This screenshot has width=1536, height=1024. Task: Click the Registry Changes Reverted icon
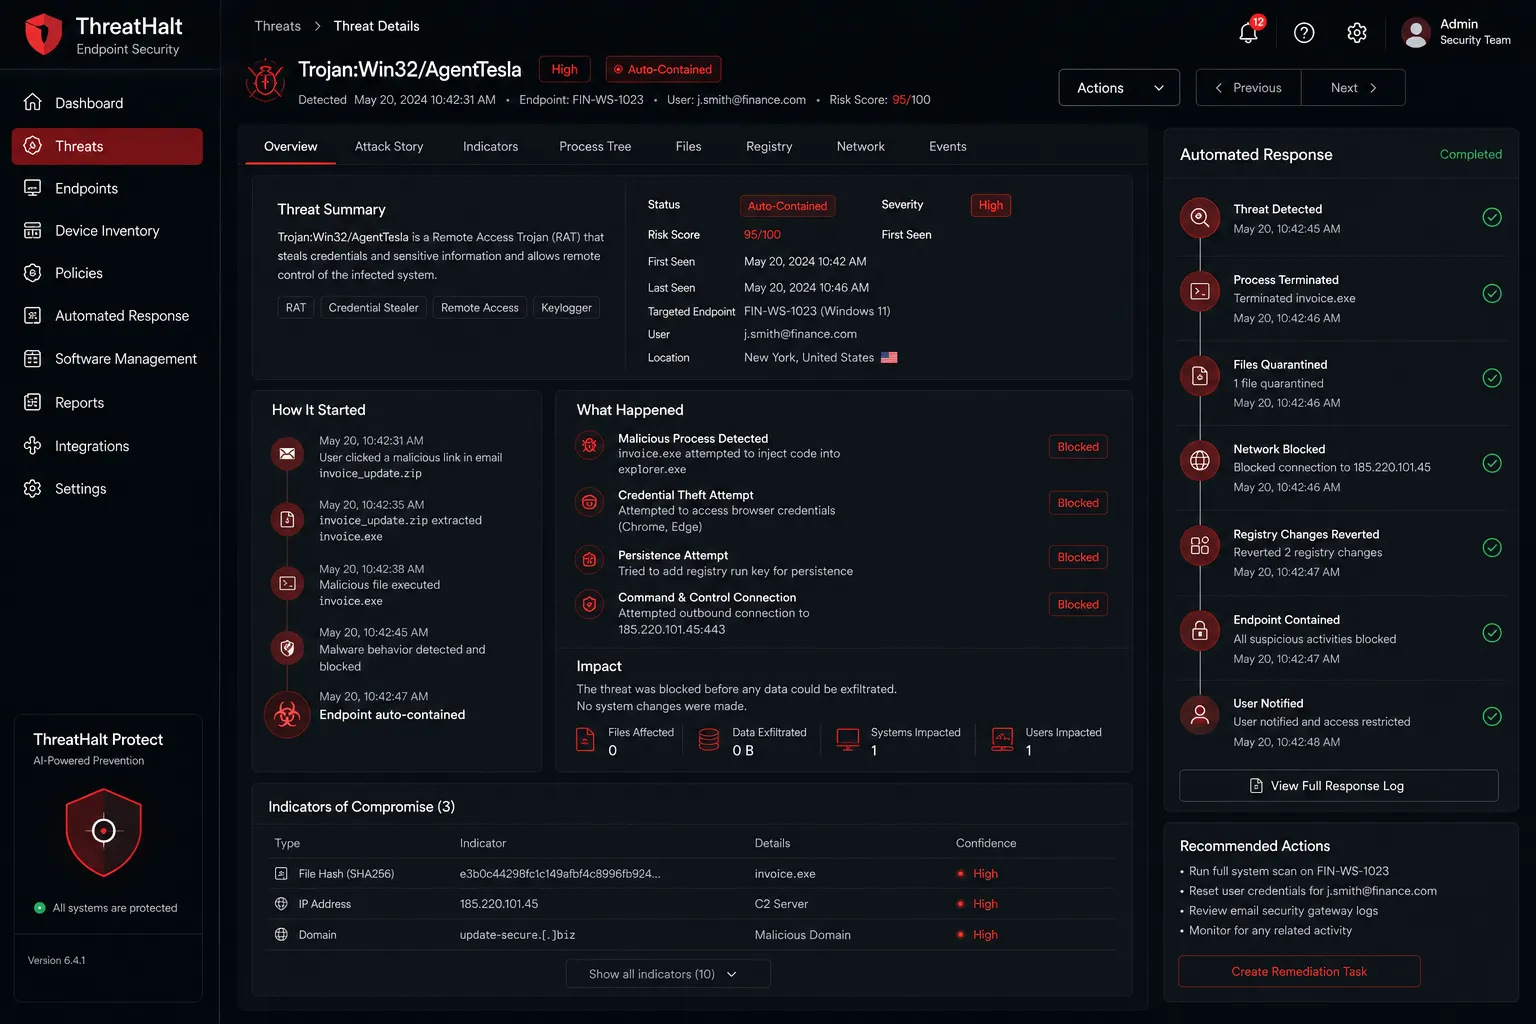click(x=1200, y=545)
